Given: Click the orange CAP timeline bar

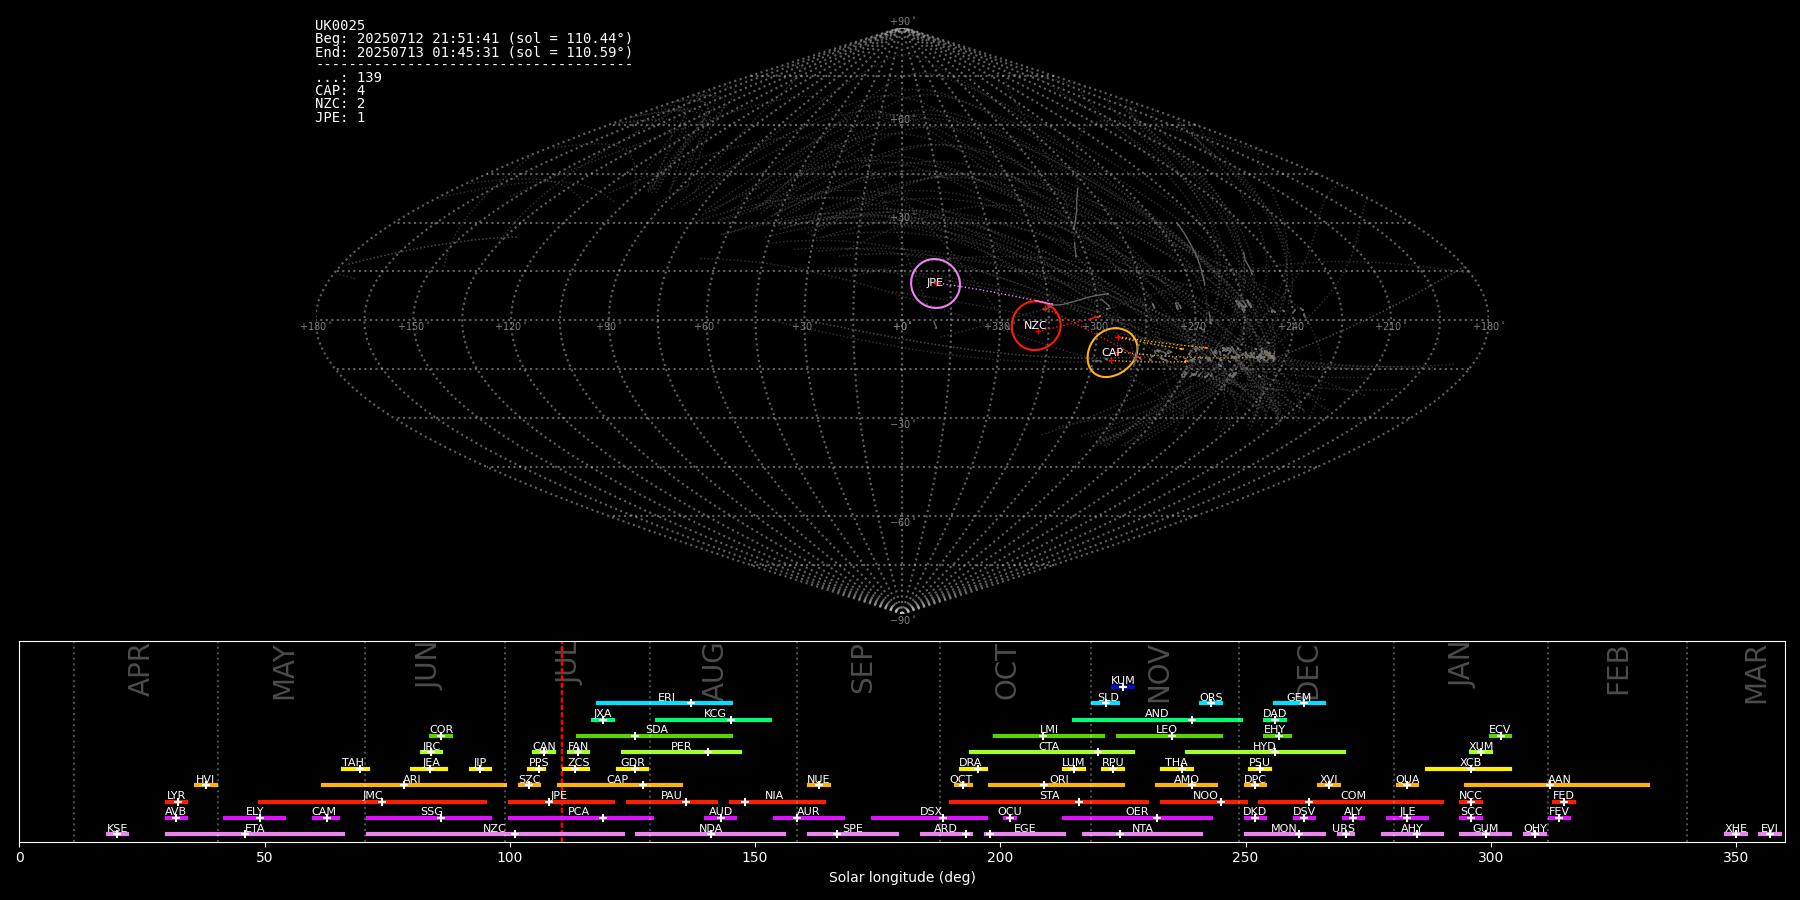Looking at the screenshot, I should (620, 785).
